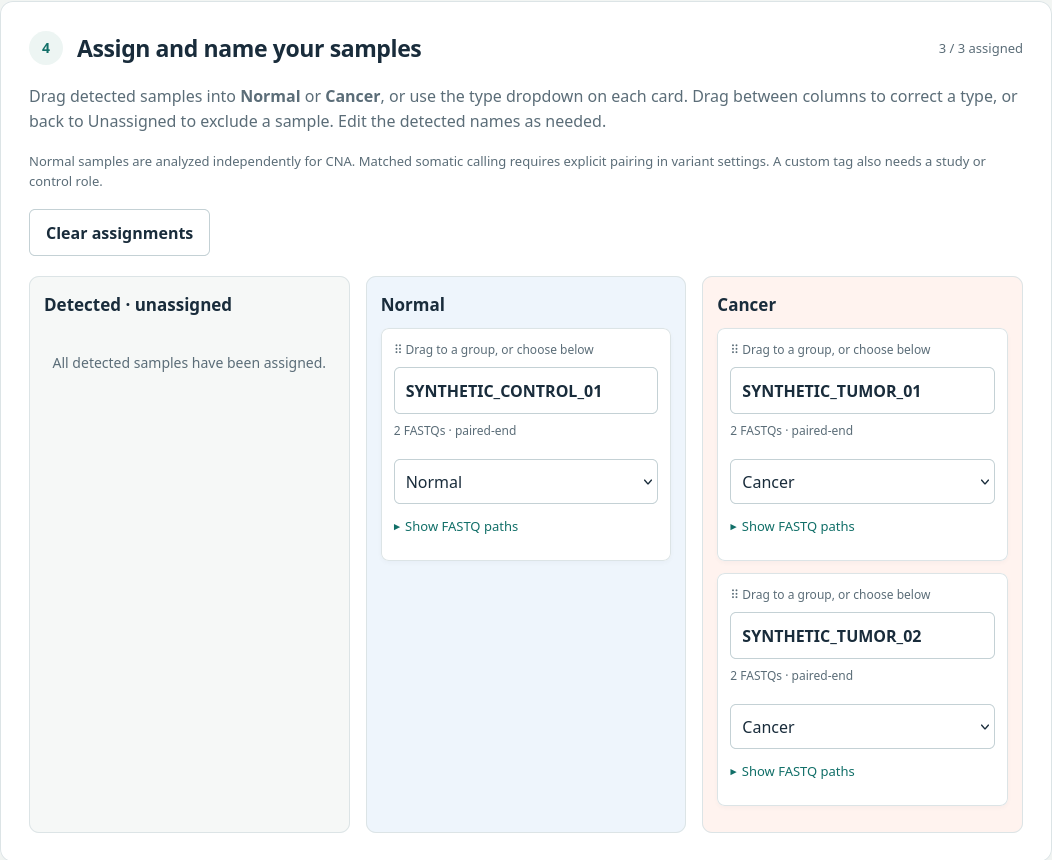Click 'All detected samples have been assigned.' message
Viewport: 1052px width, 860px height.
pos(189,363)
